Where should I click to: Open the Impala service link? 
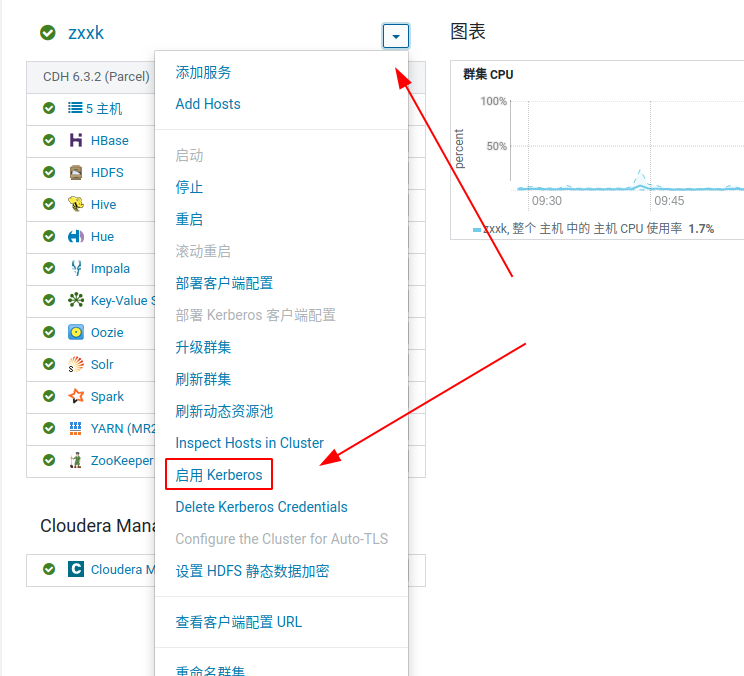click(x=110, y=269)
